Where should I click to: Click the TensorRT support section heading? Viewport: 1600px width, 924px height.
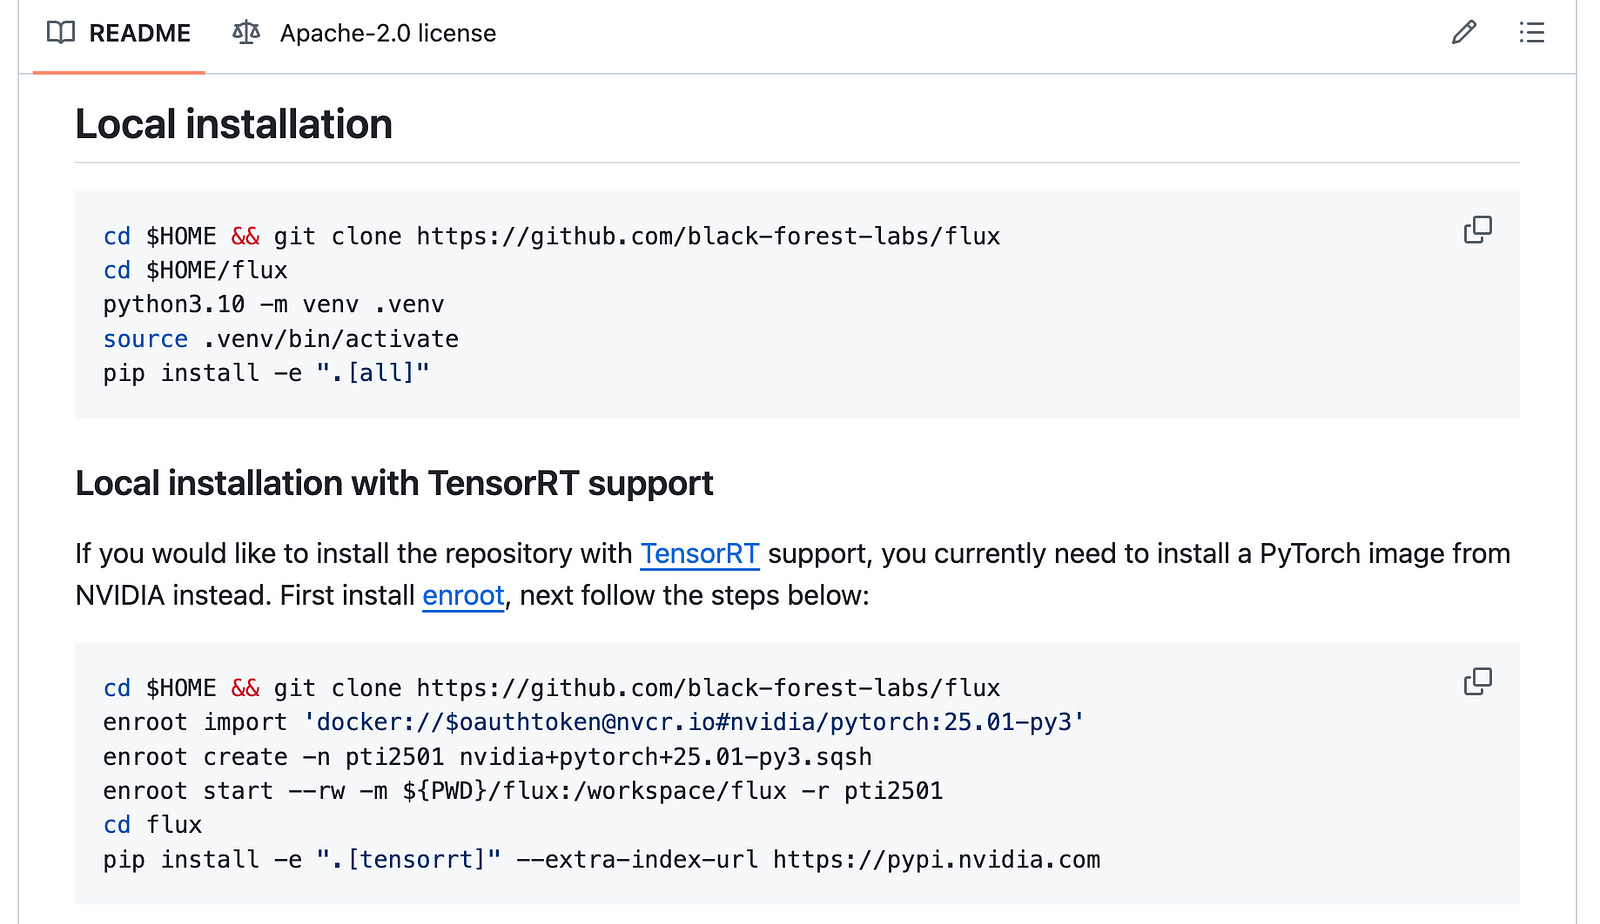(x=393, y=483)
